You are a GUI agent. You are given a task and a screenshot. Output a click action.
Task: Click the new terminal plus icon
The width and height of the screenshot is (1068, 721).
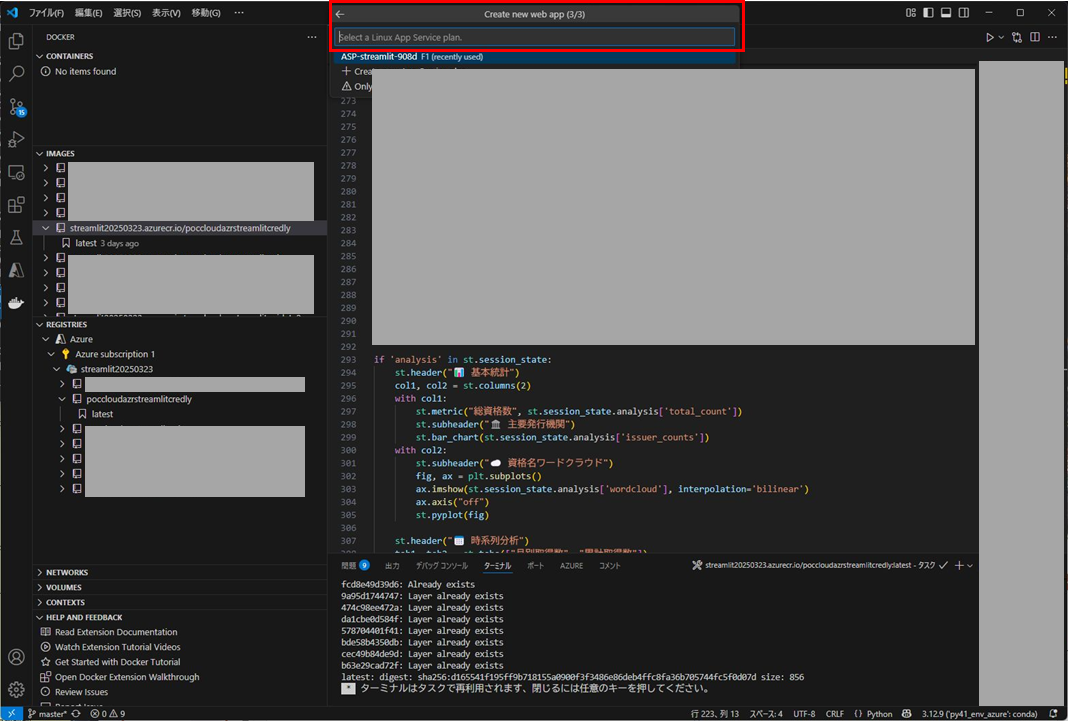959,565
